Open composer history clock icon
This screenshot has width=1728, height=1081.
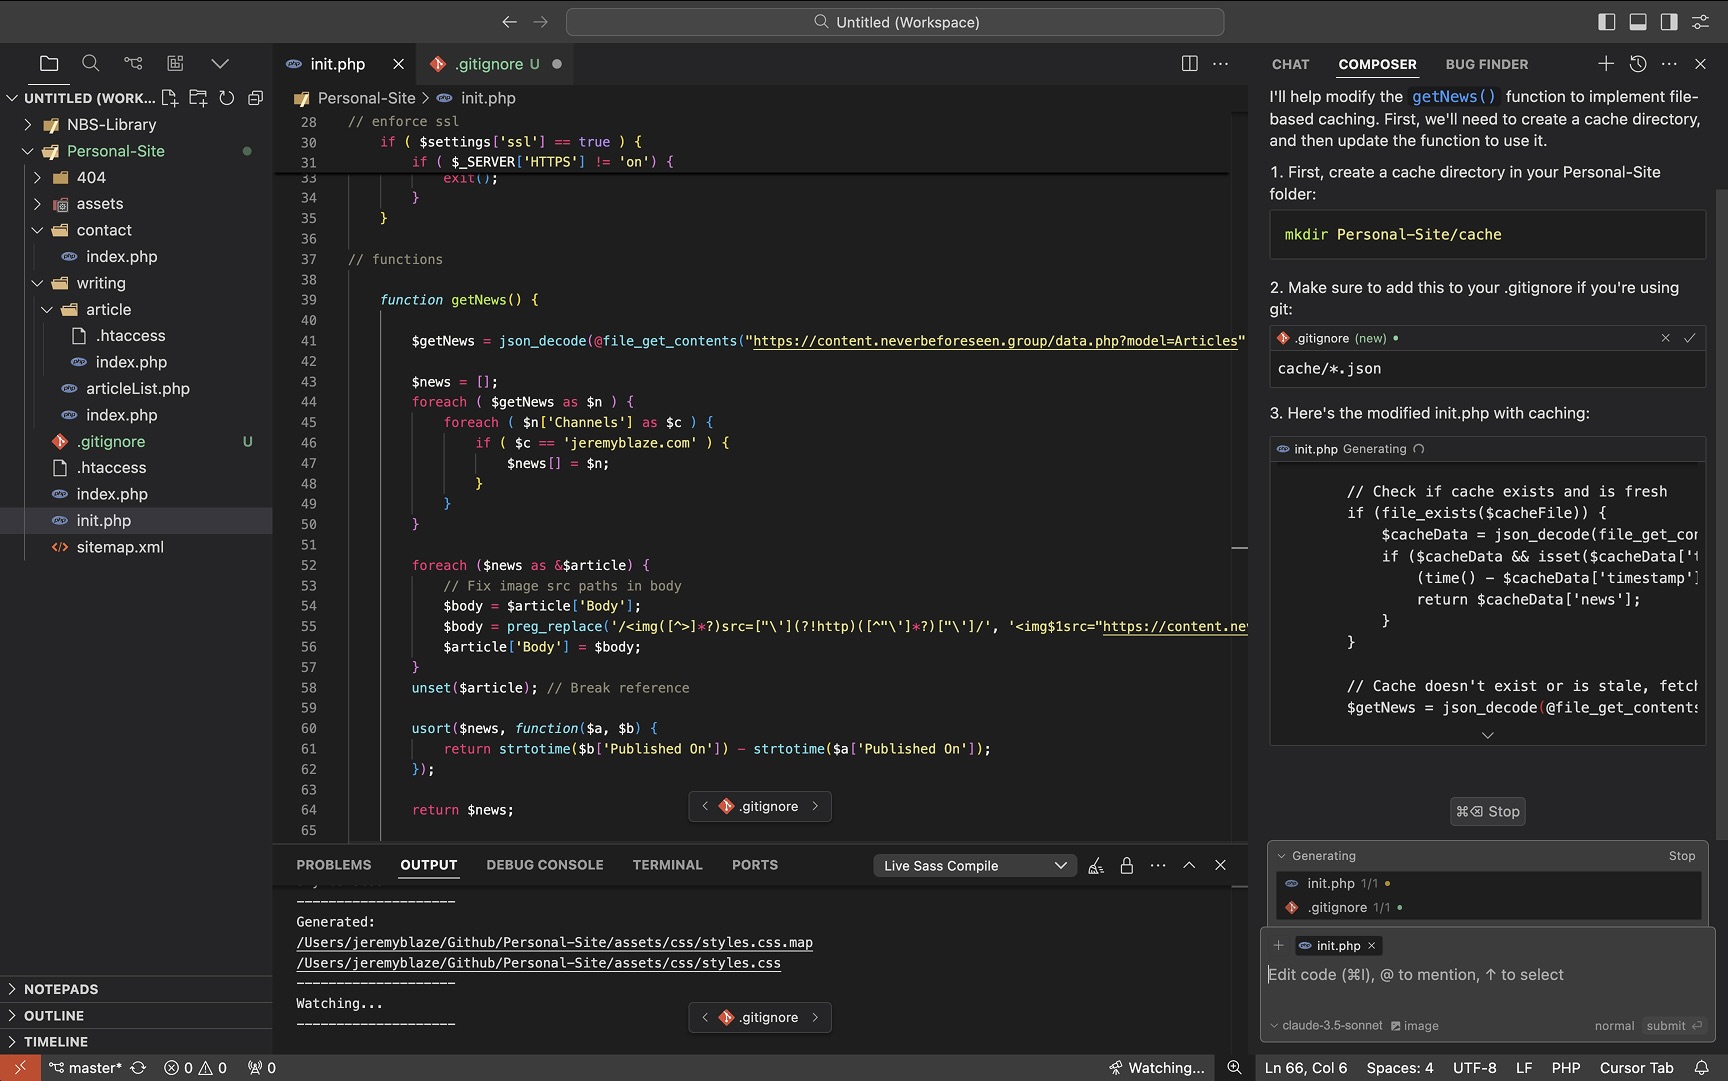1637,64
